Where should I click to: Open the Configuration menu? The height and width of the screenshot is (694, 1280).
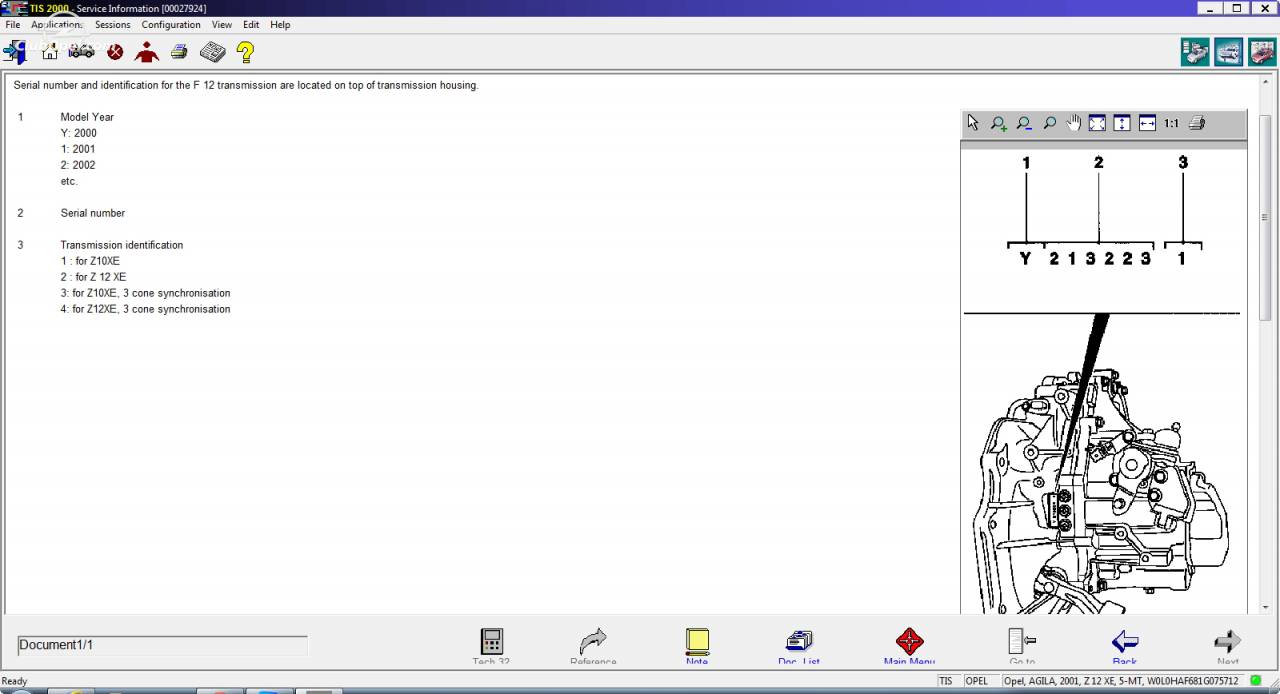[171, 25]
